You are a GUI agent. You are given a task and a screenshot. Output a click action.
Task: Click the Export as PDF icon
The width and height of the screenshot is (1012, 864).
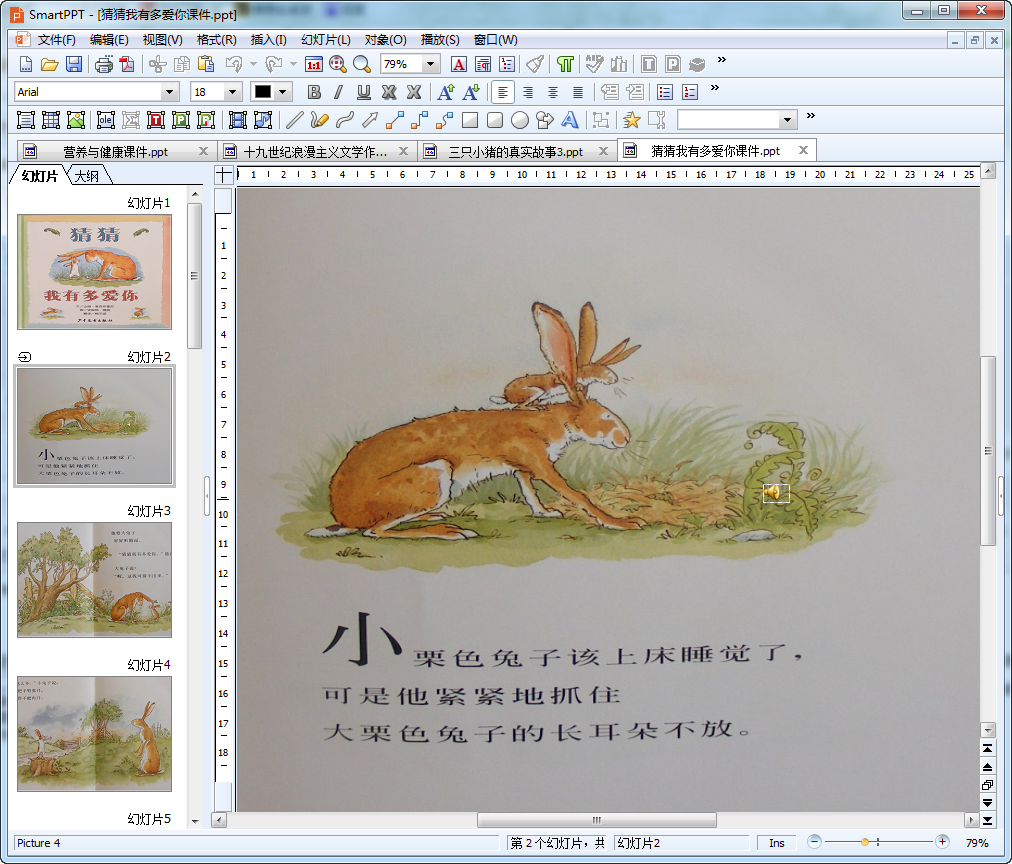(127, 64)
